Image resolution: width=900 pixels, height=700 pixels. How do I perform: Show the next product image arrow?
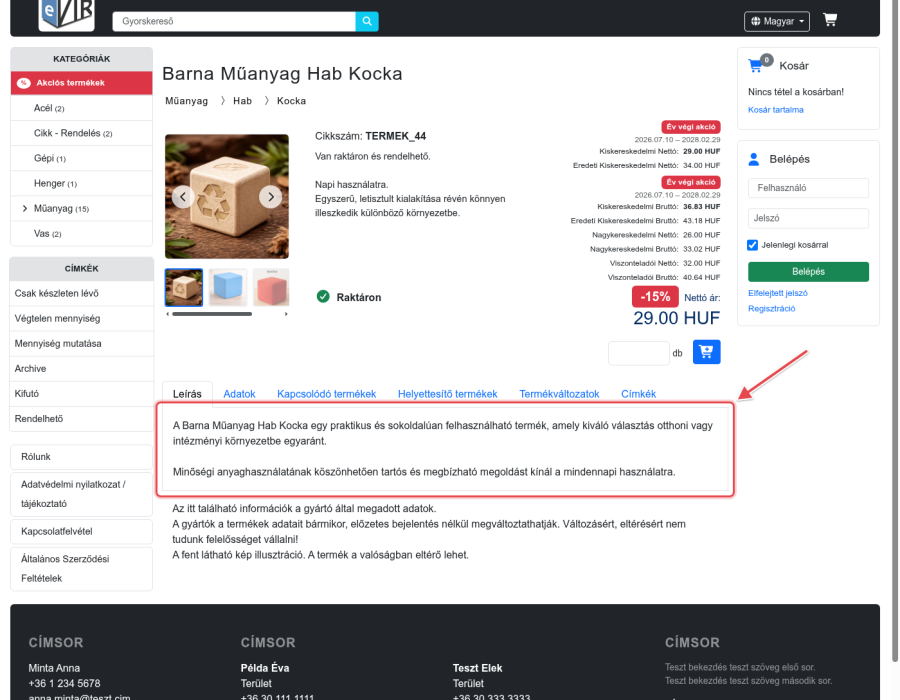[x=270, y=197]
